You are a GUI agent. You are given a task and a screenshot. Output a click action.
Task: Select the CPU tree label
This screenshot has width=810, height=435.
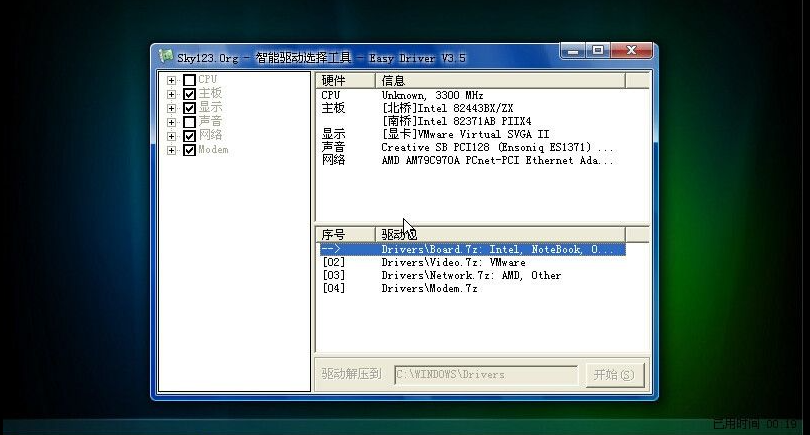click(x=208, y=80)
